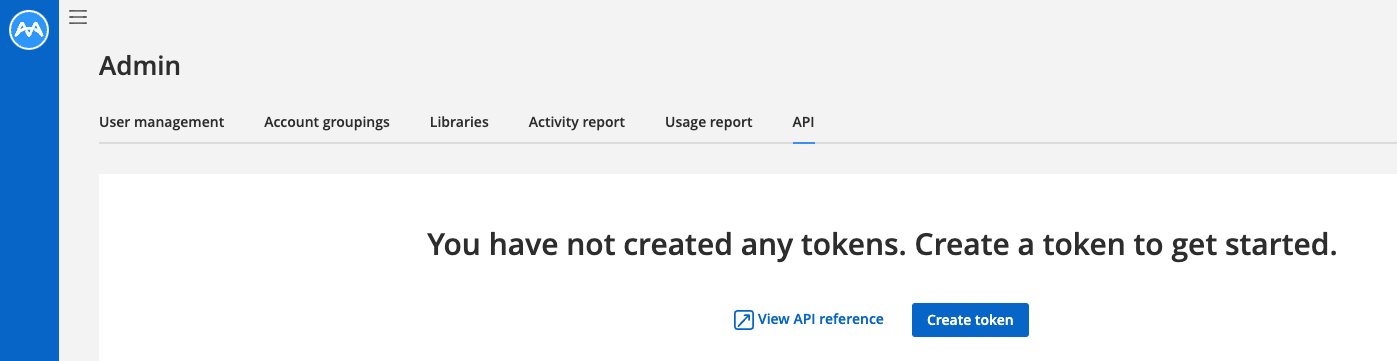Select the API tab
The image size is (1397, 361).
point(804,122)
